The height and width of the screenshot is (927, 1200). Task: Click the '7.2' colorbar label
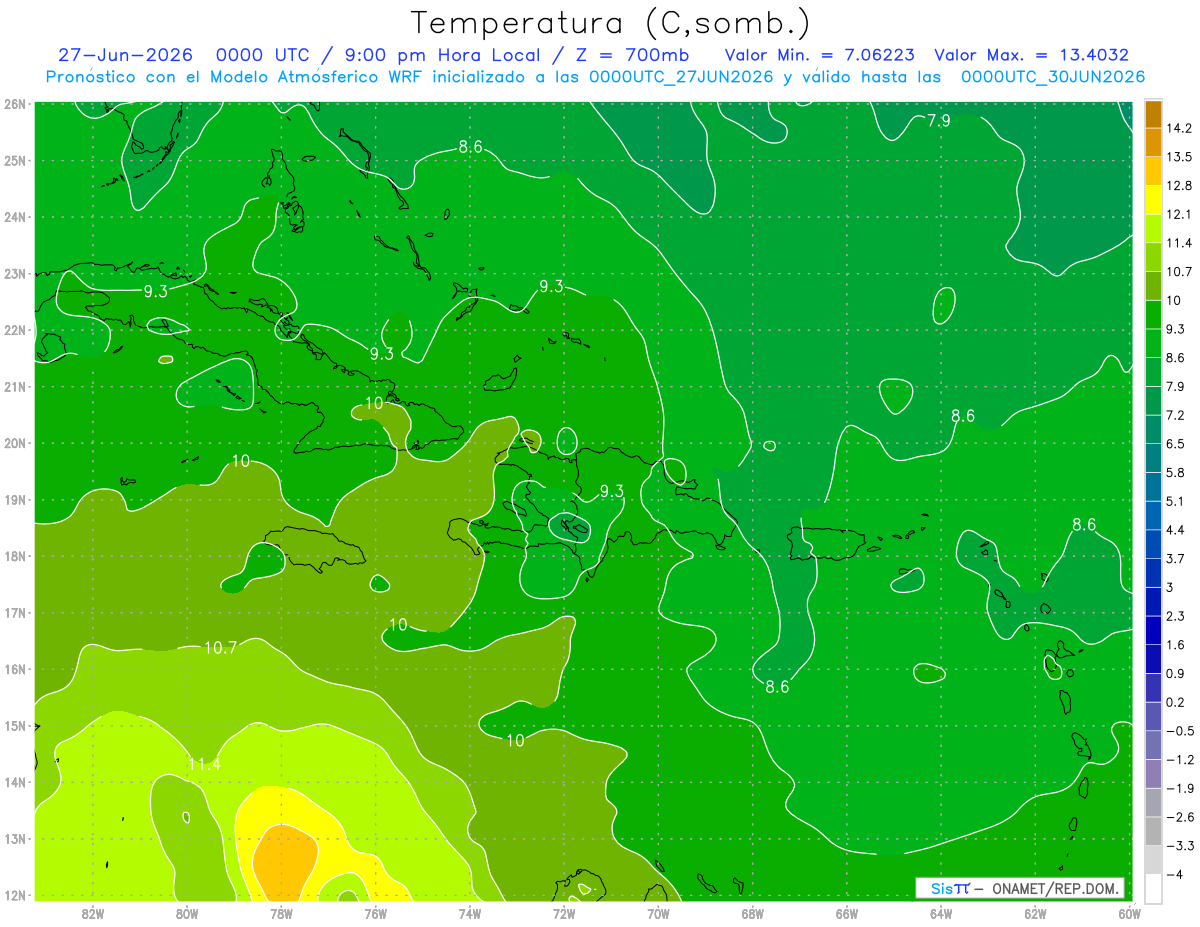click(1175, 415)
